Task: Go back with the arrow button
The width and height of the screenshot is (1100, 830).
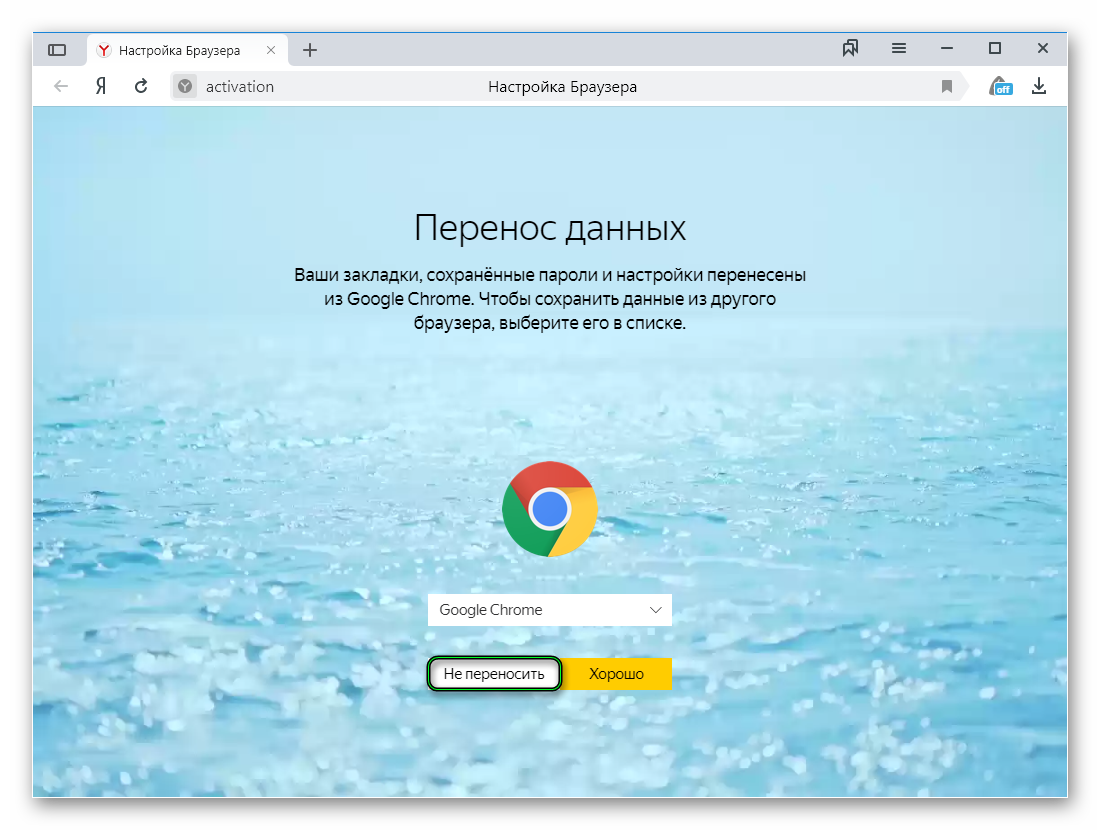Action: (61, 86)
